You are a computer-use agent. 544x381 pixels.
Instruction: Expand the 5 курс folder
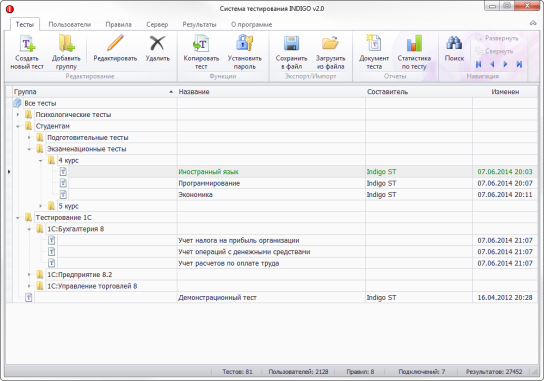[41, 206]
